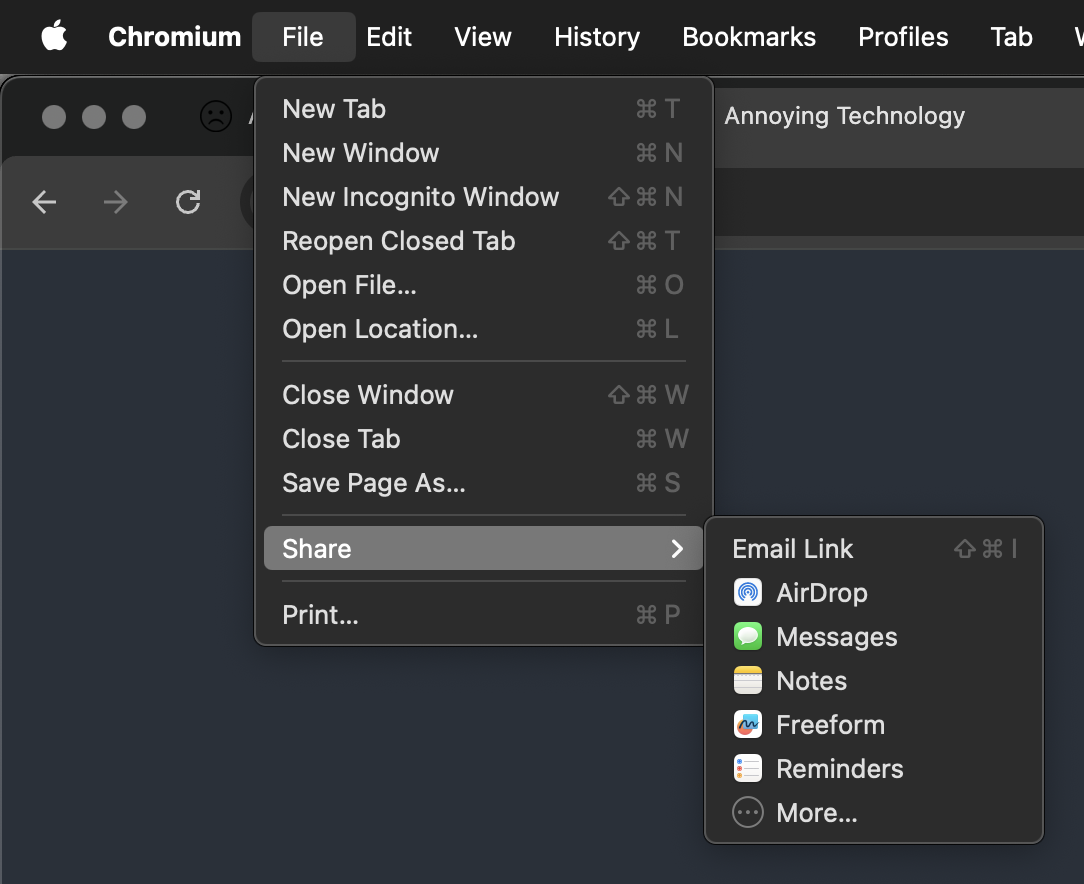Share the page to Notes
This screenshot has height=884, width=1084.
point(873,681)
